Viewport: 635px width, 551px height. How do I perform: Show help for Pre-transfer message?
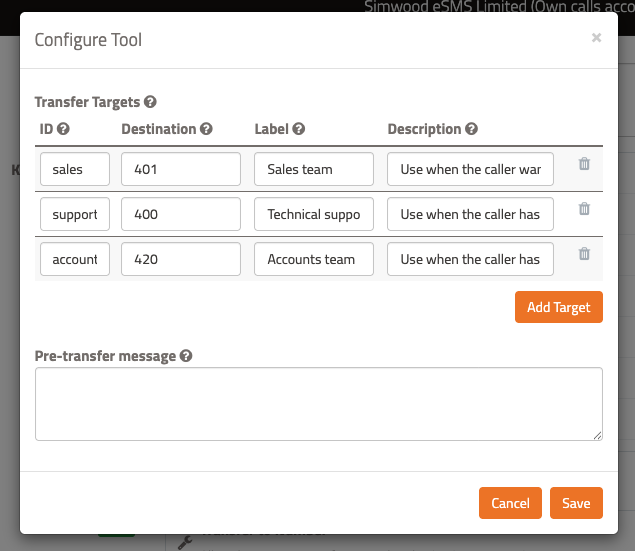point(186,356)
